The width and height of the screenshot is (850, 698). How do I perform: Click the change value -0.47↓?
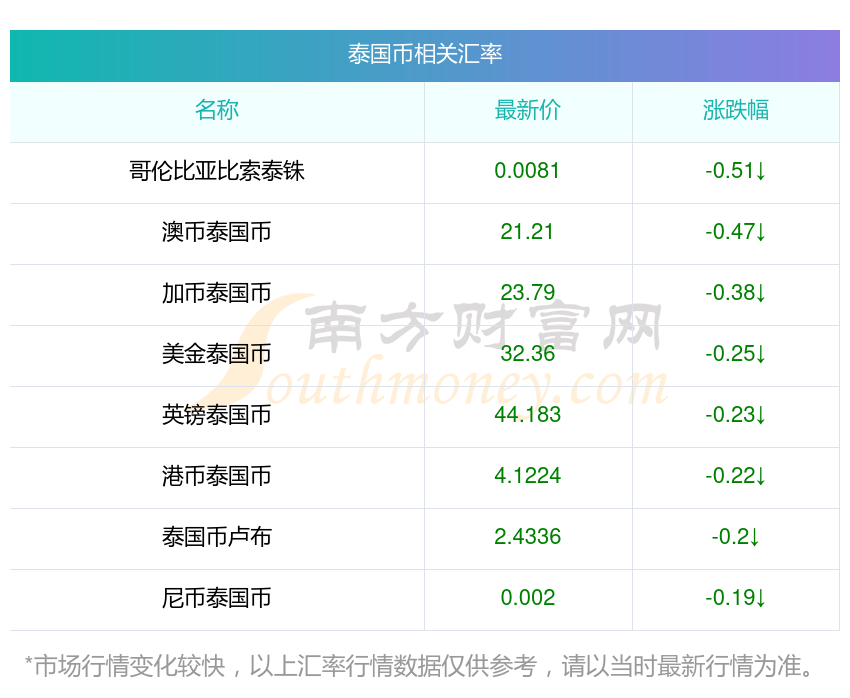tap(736, 232)
